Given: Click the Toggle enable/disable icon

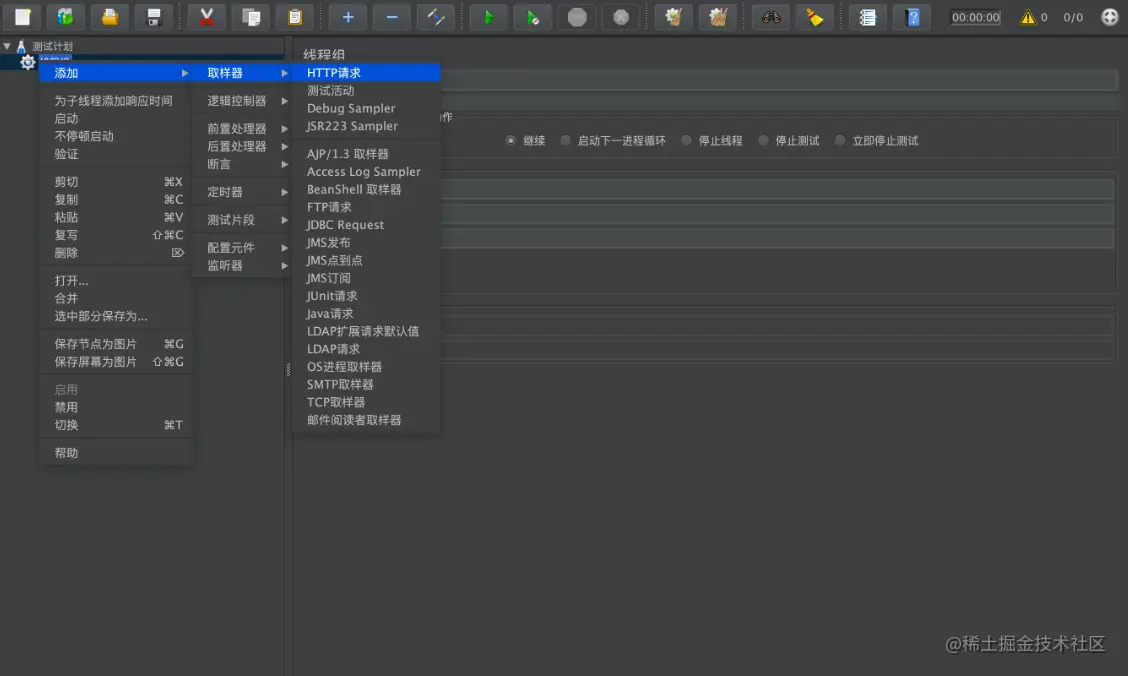Looking at the screenshot, I should tap(436, 17).
